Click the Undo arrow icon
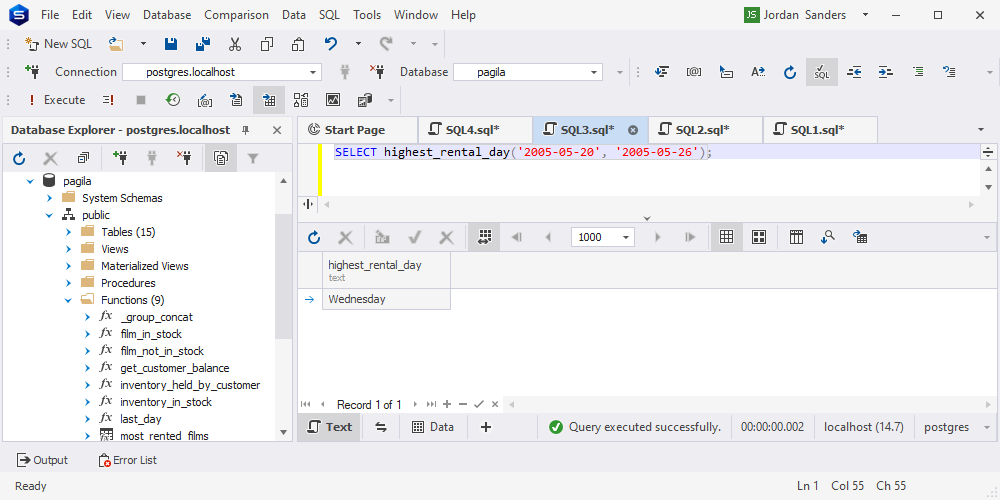1000x500 pixels. (x=330, y=44)
